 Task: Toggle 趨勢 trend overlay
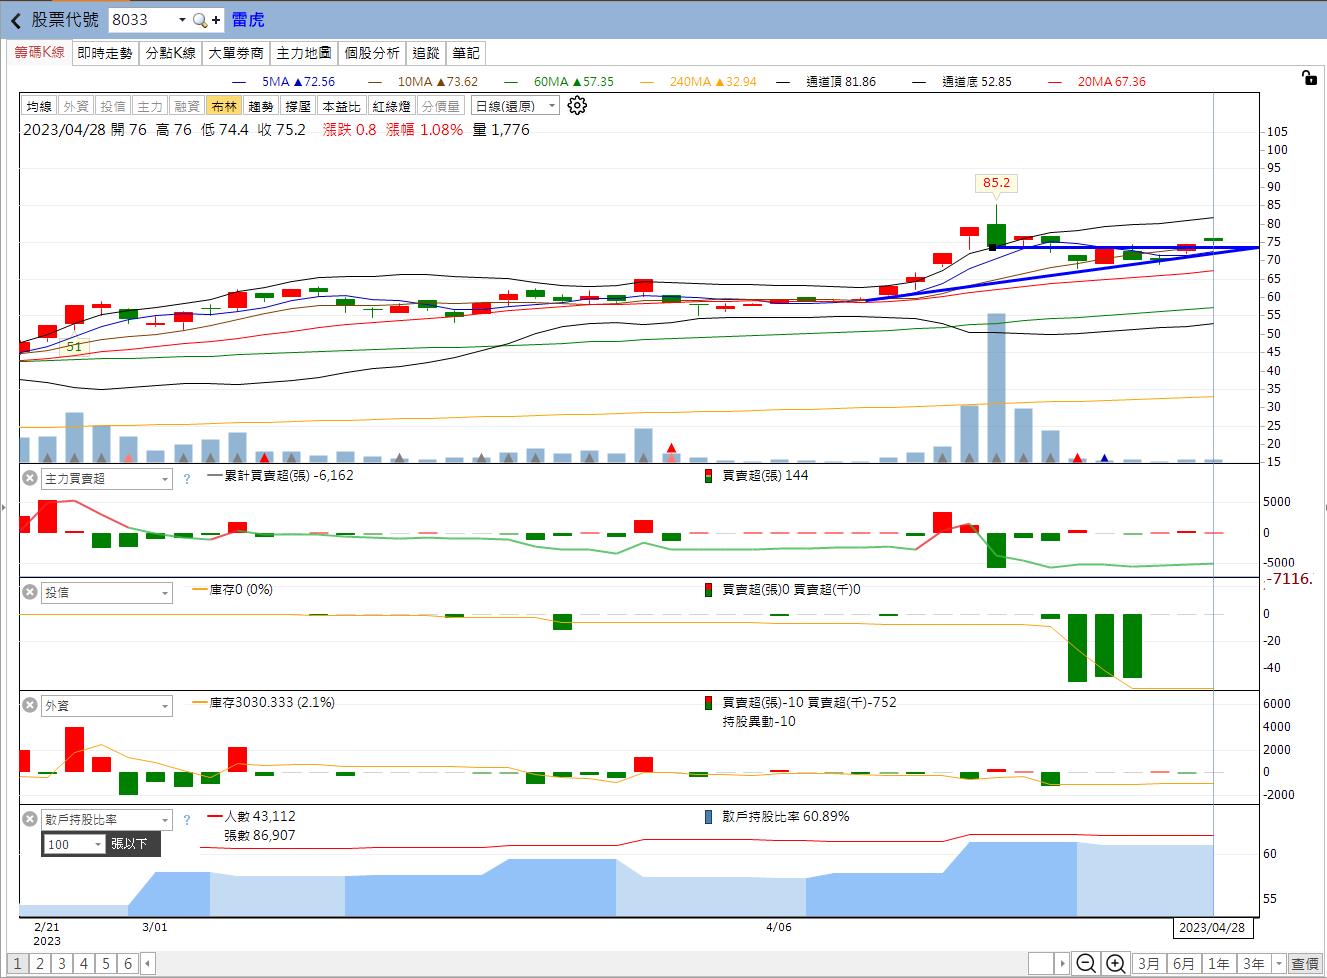[x=261, y=106]
